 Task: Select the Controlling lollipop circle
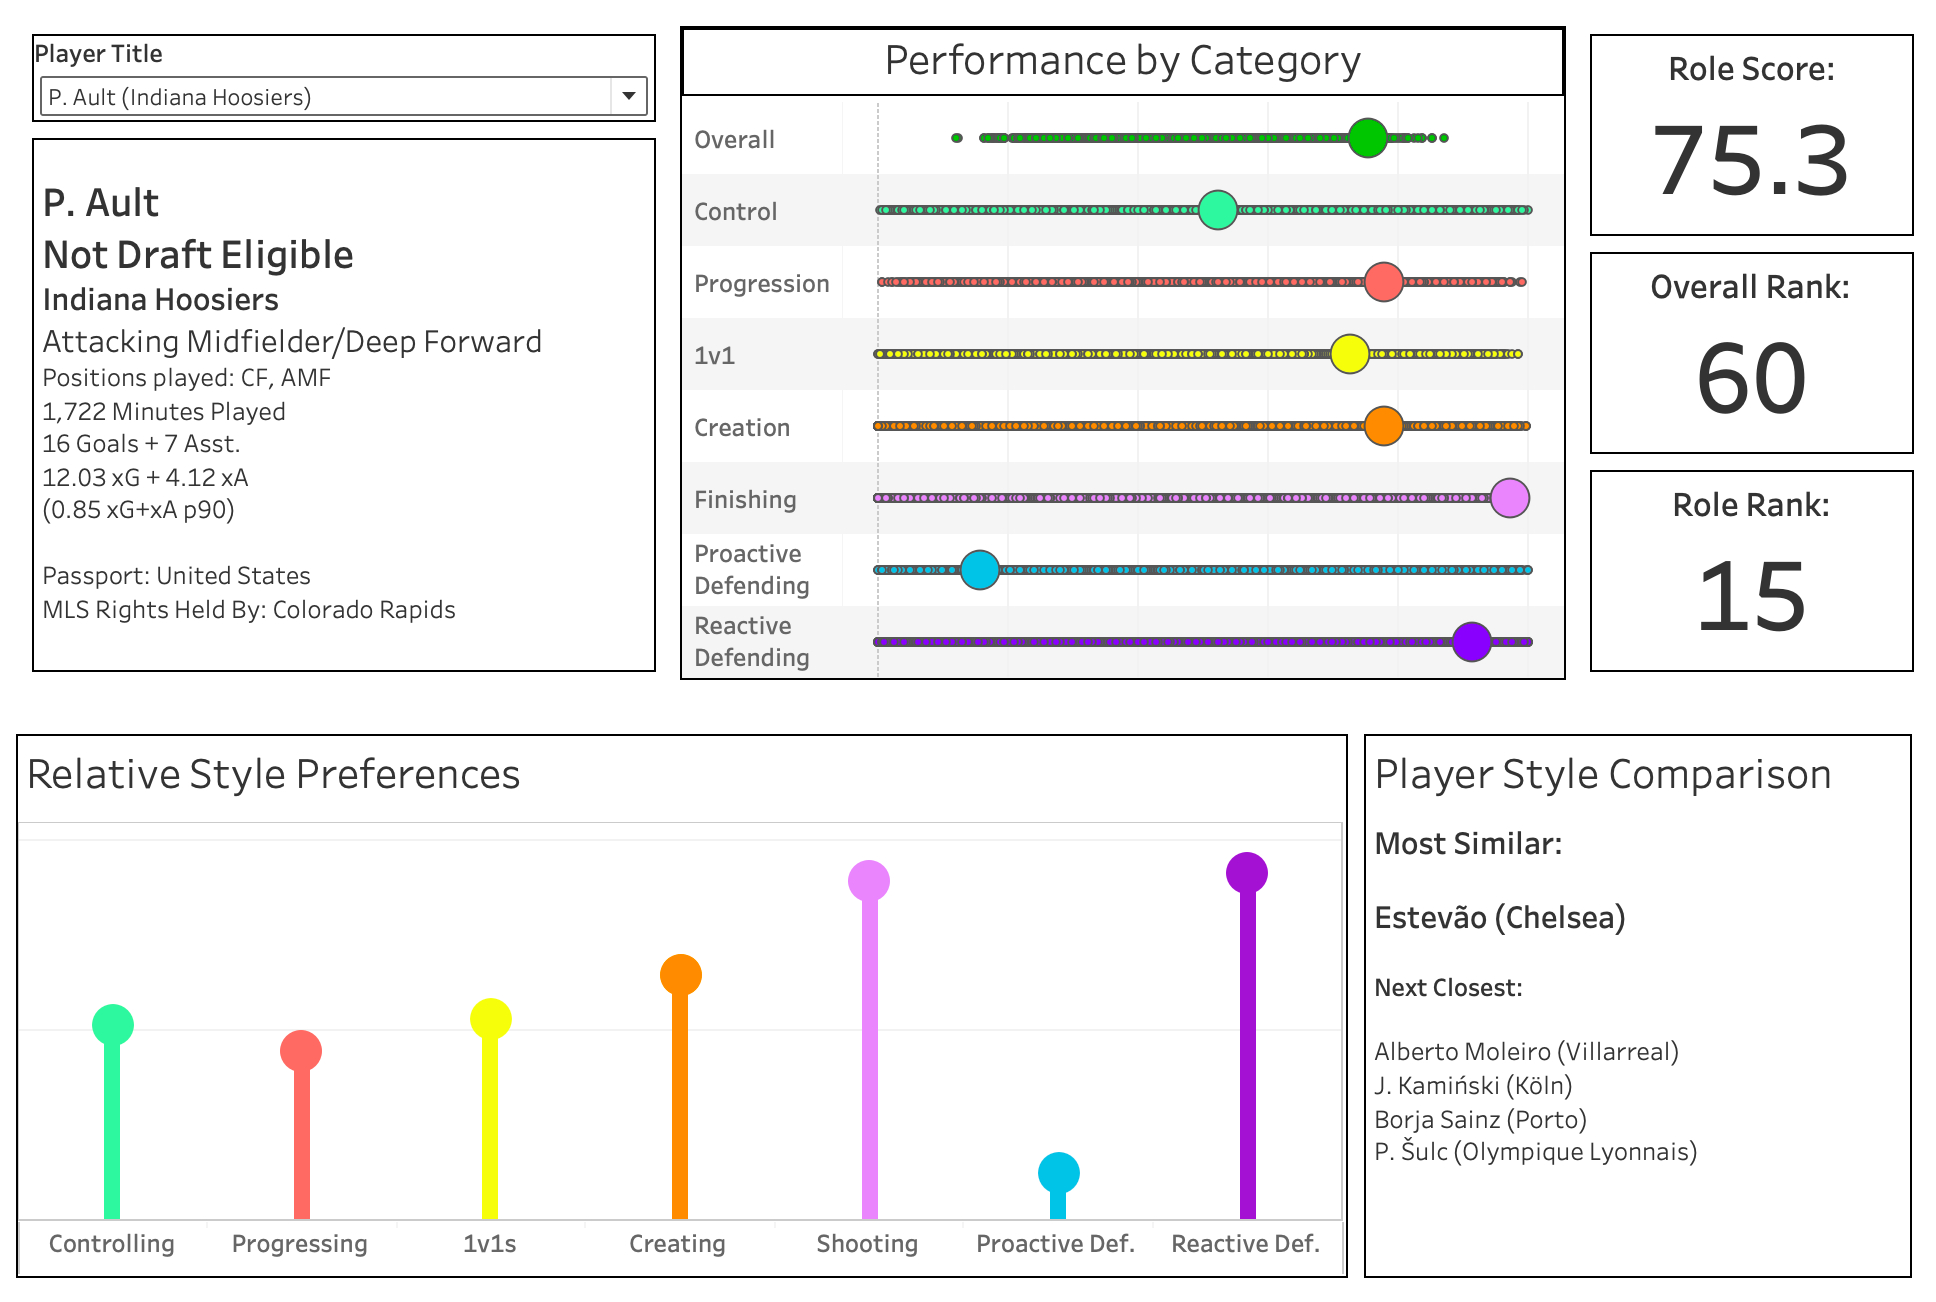(113, 1025)
